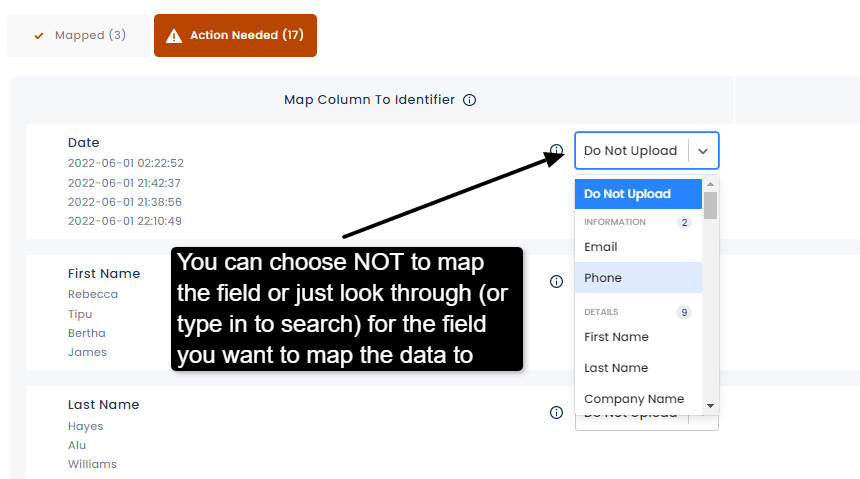
Task: Click the info icon in the Last Name row
Action: pyautogui.click(x=556, y=413)
